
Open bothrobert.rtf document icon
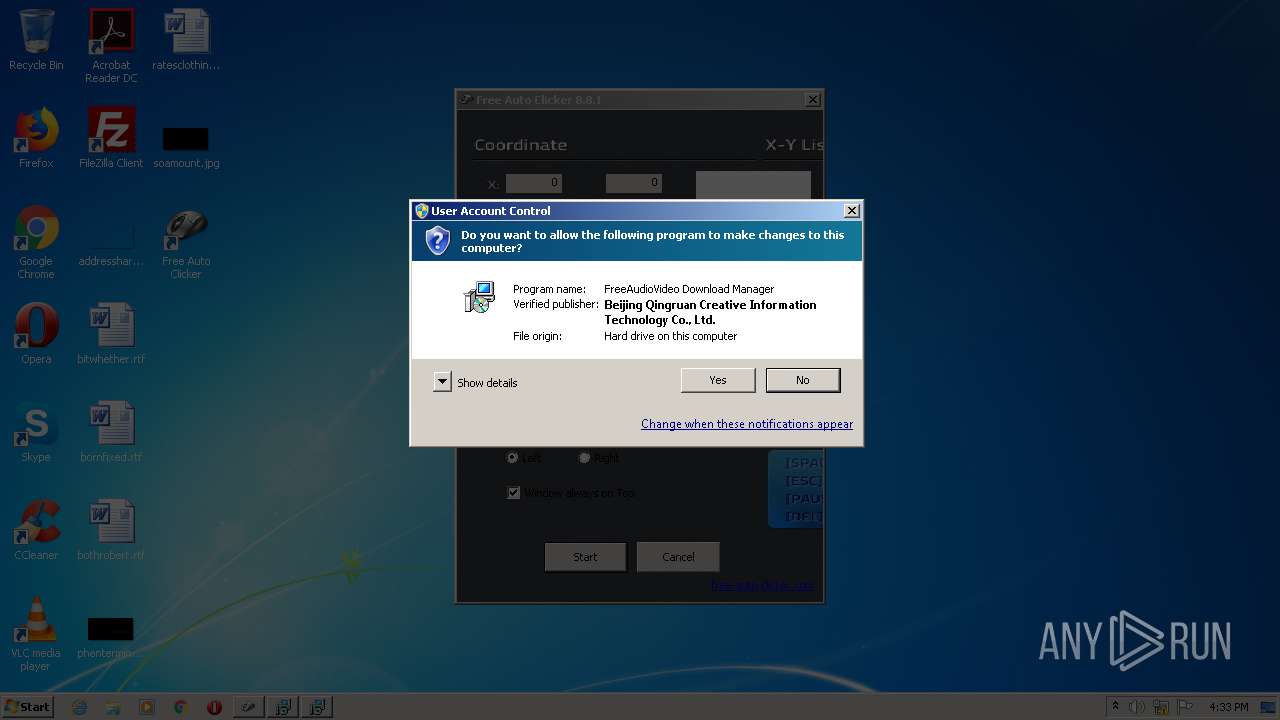pyautogui.click(x=111, y=530)
